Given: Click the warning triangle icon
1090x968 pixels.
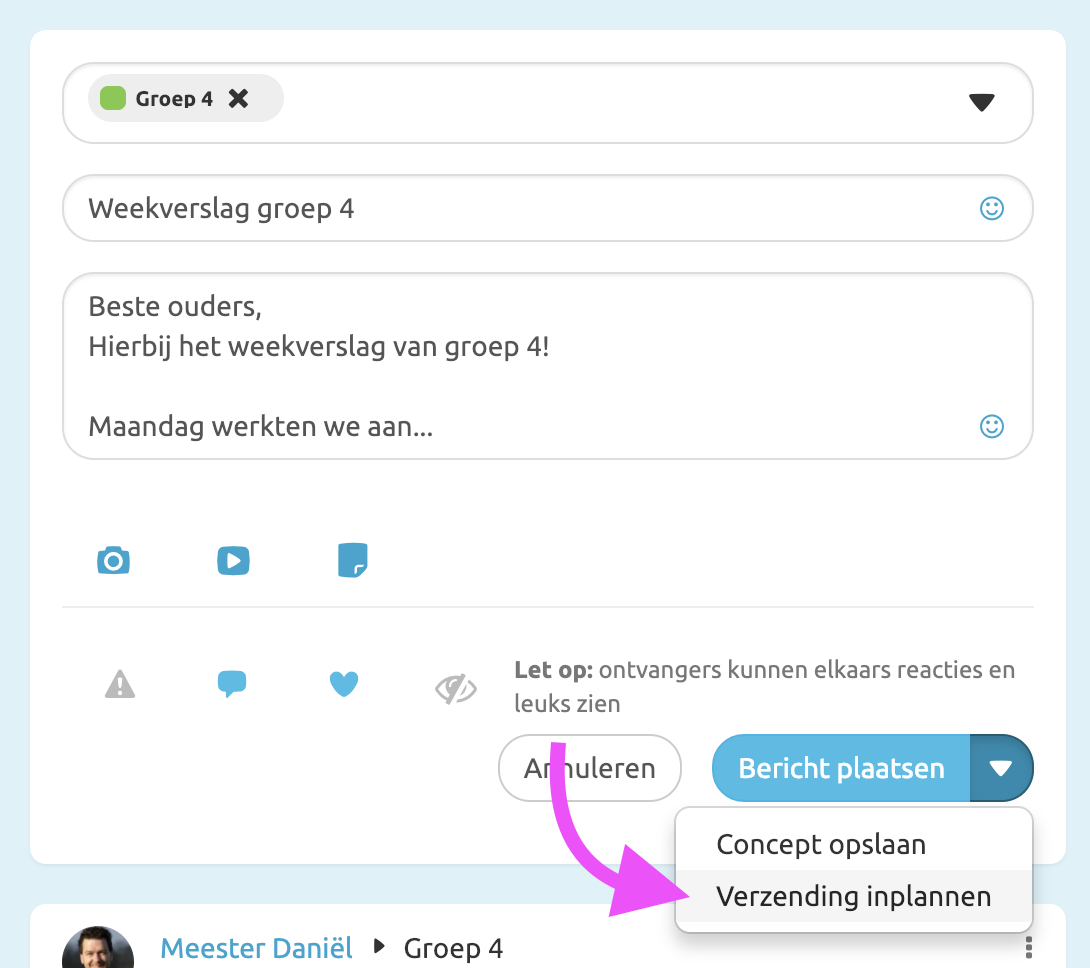Looking at the screenshot, I should pyautogui.click(x=120, y=683).
